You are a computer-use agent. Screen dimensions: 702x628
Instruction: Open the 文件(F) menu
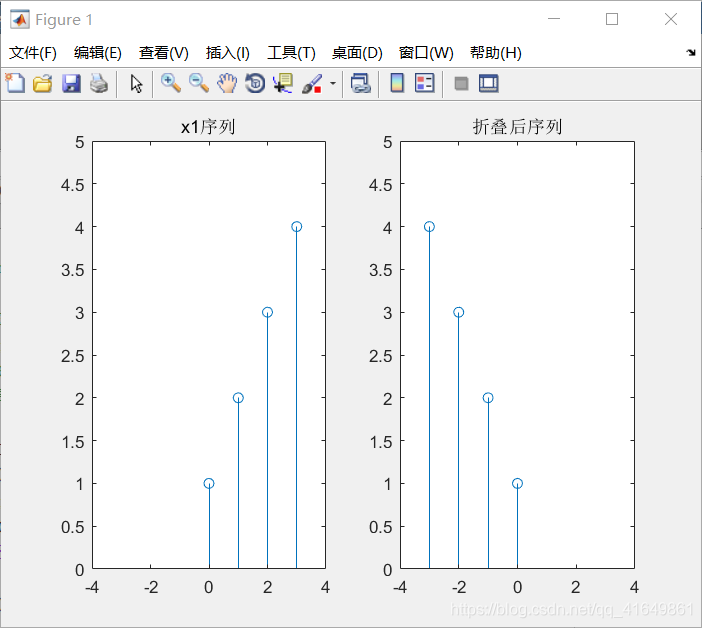(33, 53)
